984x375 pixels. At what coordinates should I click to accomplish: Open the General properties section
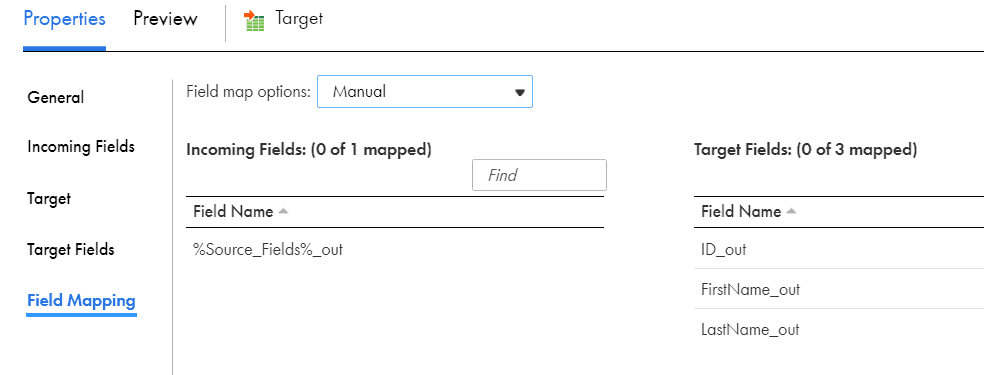coord(55,98)
